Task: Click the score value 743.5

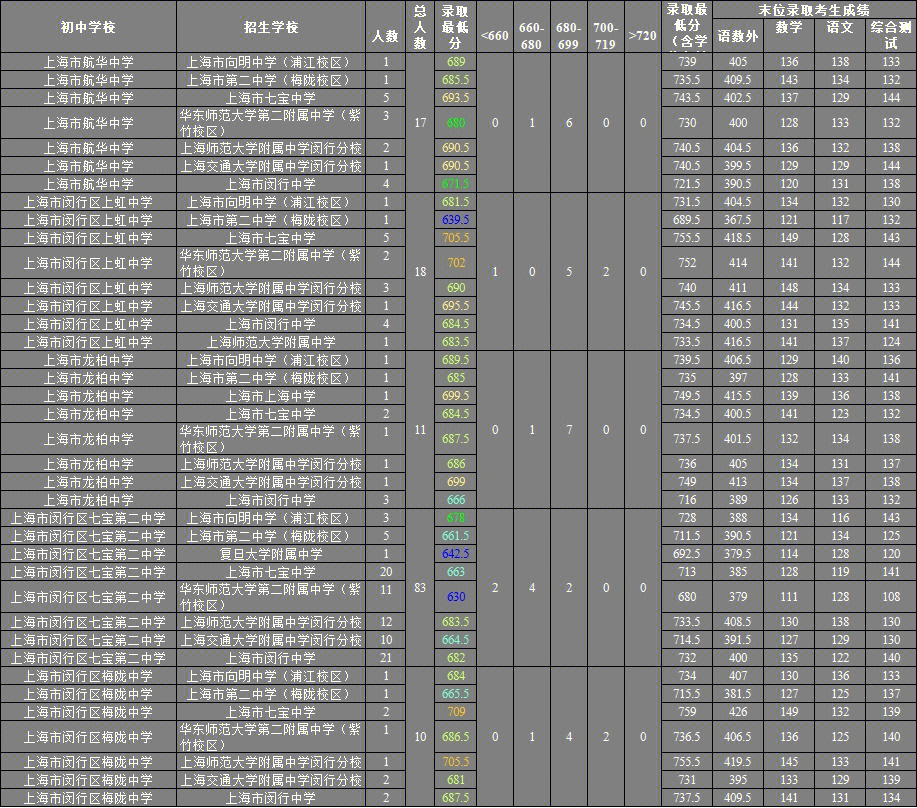Action: 687,98
